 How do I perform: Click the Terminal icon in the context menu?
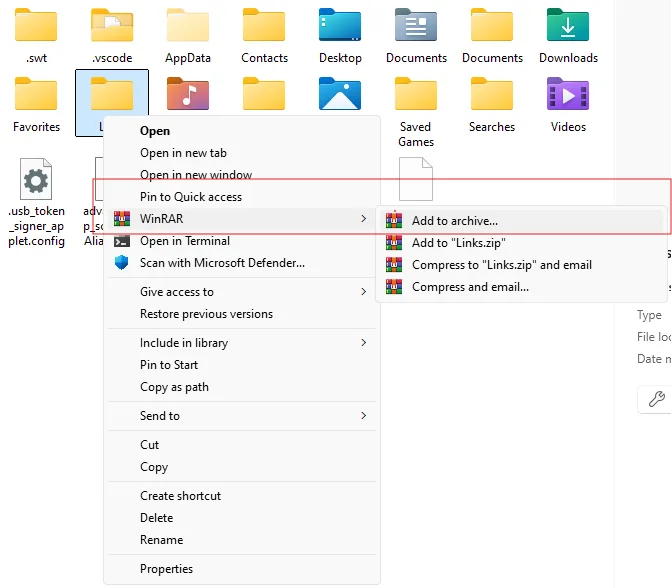tap(122, 241)
